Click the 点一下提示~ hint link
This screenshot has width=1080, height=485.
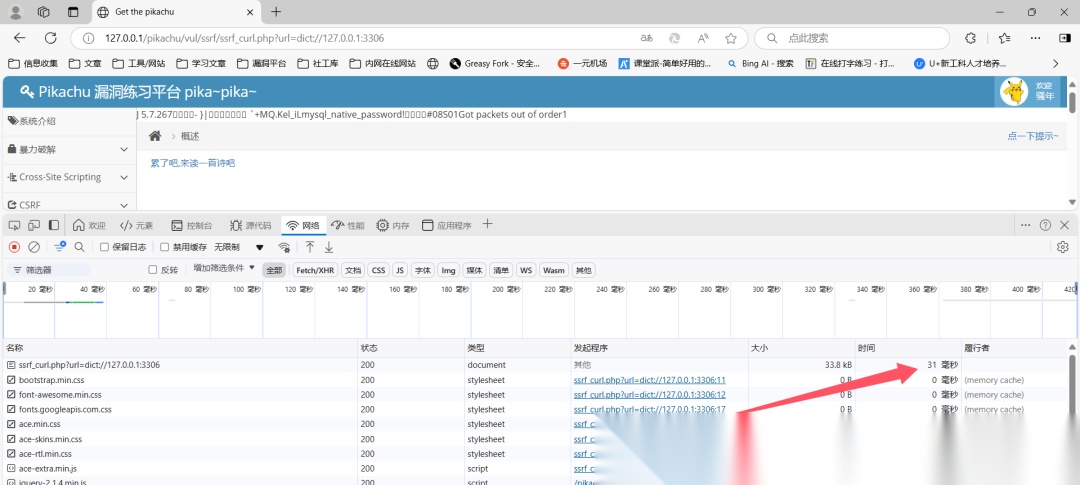pyautogui.click(x=1032, y=136)
